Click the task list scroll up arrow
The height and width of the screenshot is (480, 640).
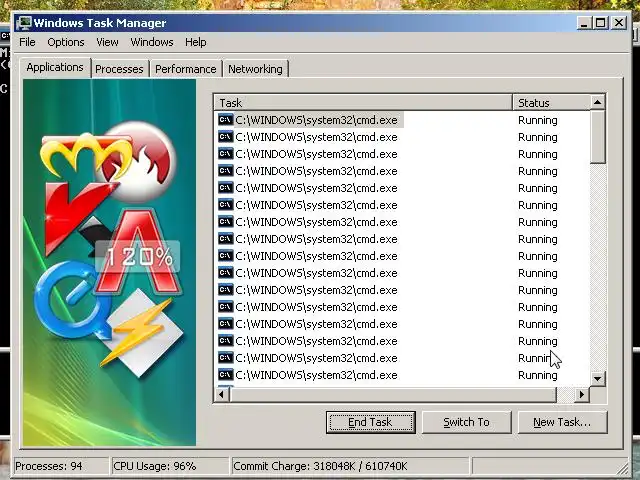click(598, 102)
